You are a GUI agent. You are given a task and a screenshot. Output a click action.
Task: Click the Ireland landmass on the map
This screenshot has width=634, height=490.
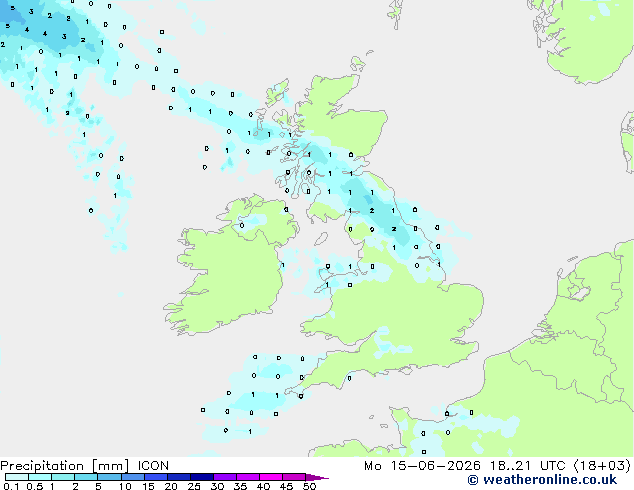[x=230, y=267]
